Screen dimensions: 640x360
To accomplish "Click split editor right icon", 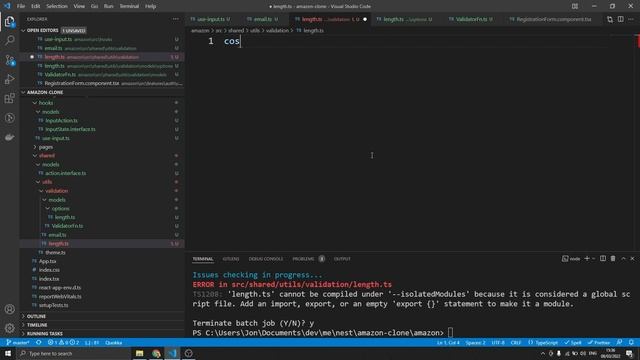I will point(620,19).
